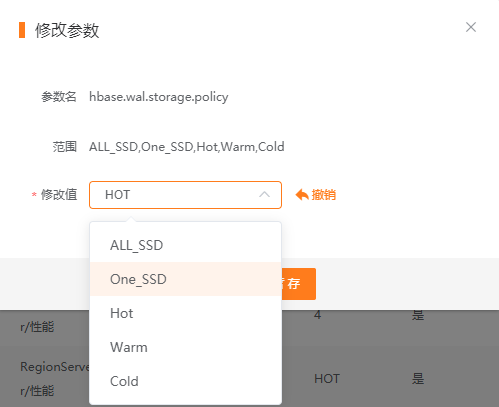Collapse the dropdown using the chevron arrow

(264, 195)
